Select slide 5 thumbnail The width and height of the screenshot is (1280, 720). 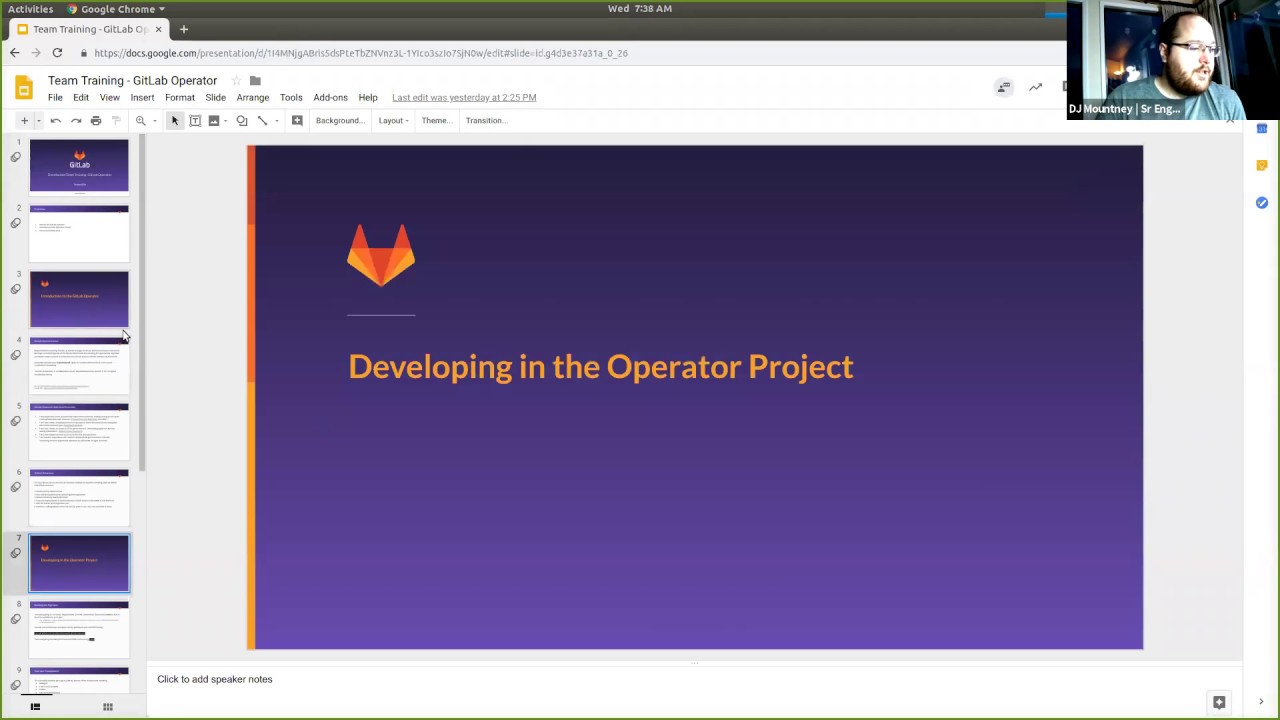coord(79,431)
